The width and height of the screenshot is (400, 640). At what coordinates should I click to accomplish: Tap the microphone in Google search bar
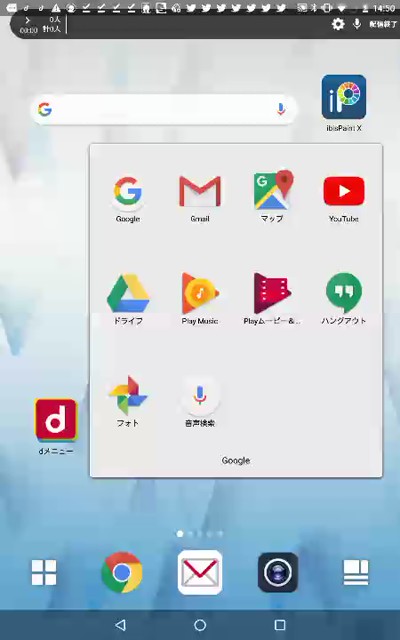coord(280,109)
